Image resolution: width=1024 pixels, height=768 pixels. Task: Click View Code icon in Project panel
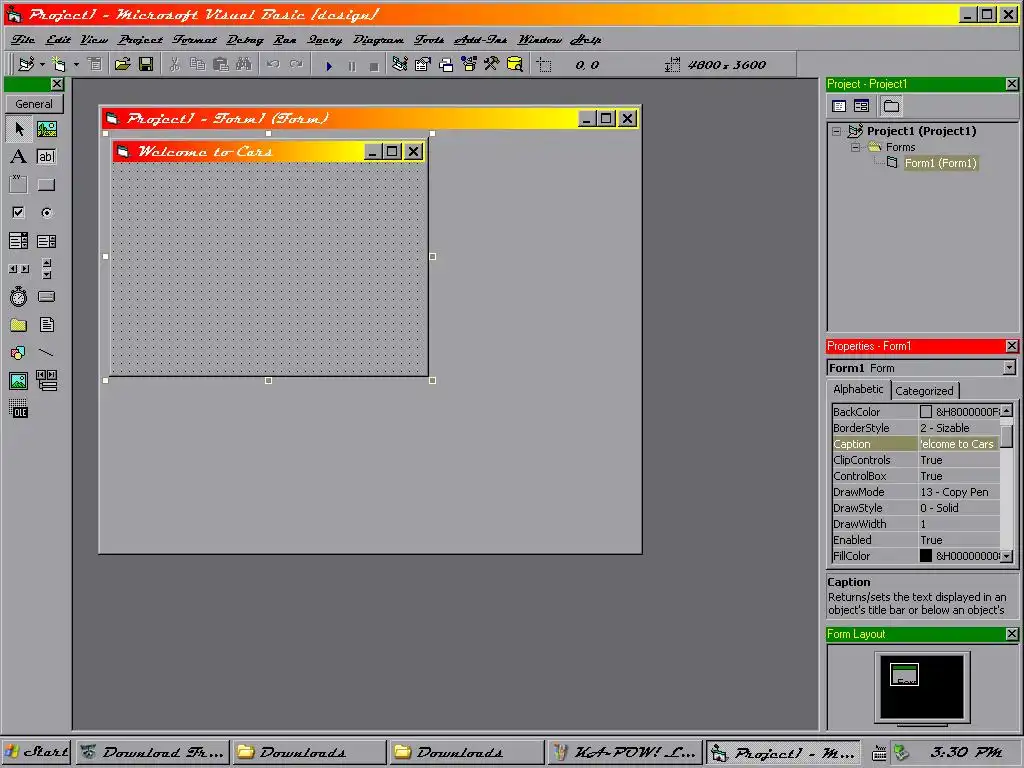(x=840, y=106)
